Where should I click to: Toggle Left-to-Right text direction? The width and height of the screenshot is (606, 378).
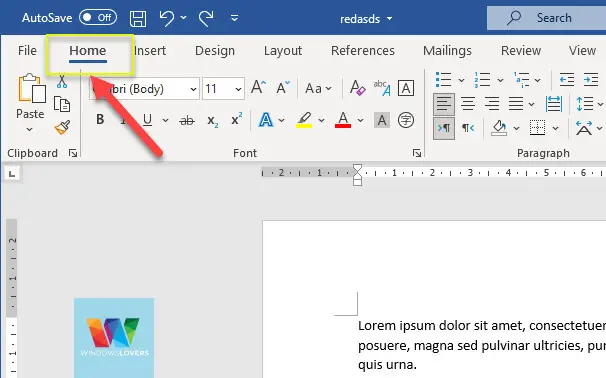(444, 128)
